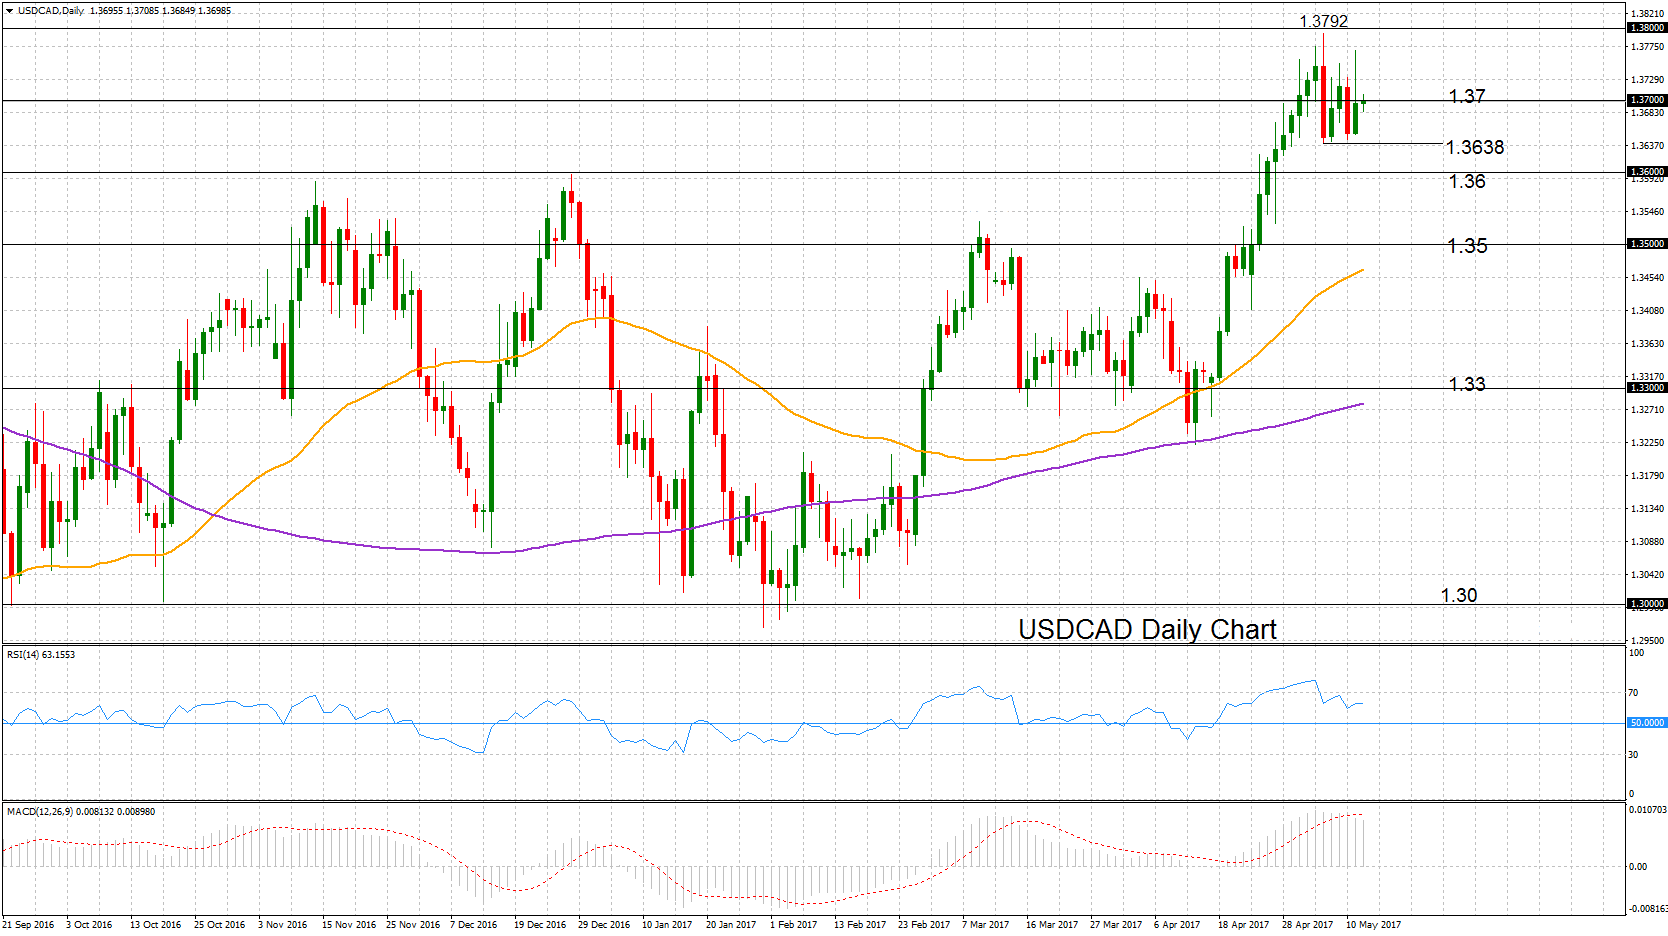Image resolution: width=1668 pixels, height=936 pixels.
Task: Click the highlighted 1.33000 price axis tag
Action: pyautogui.click(x=1647, y=388)
